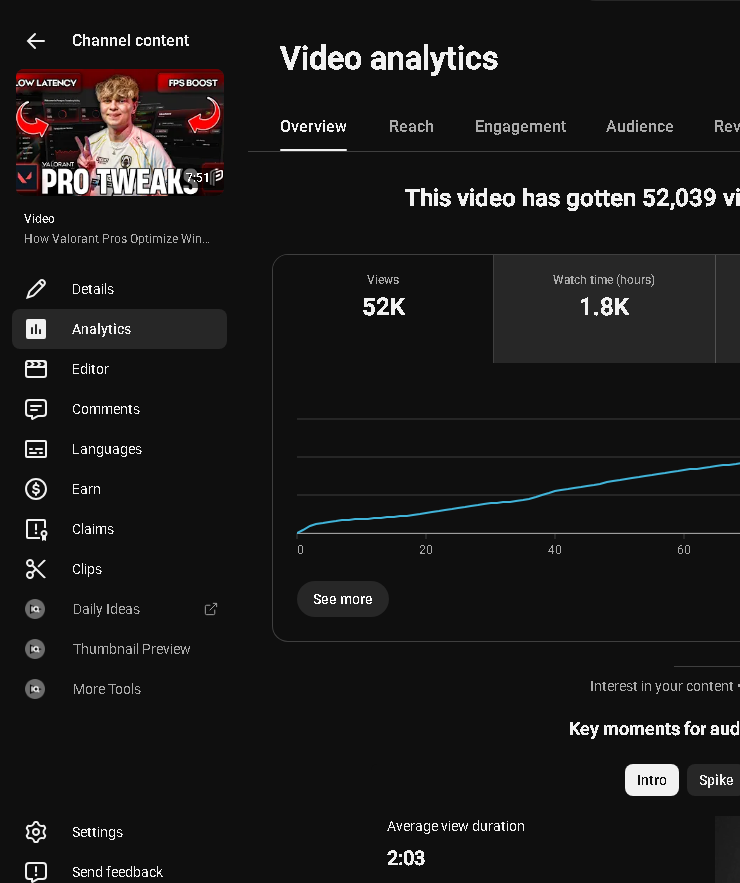Image resolution: width=740 pixels, height=883 pixels.
Task: Switch to the Overview tab
Action: pos(313,127)
